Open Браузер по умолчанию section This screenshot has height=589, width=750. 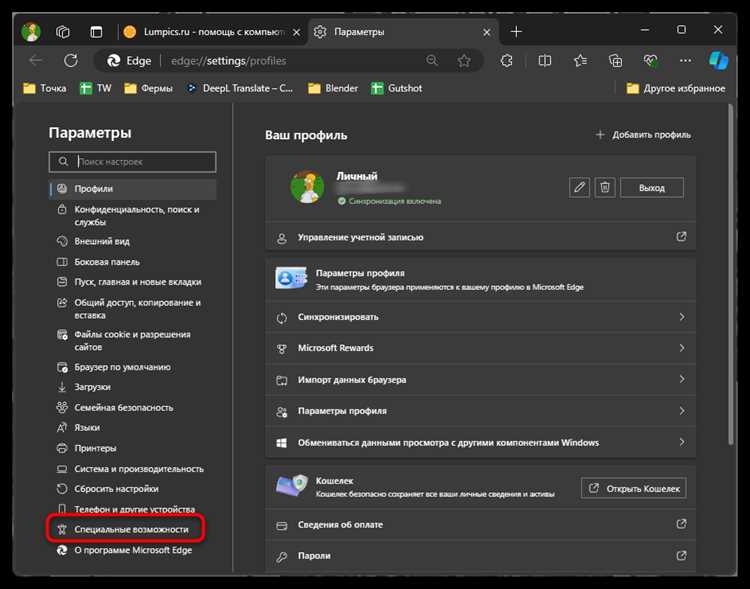tap(132, 367)
